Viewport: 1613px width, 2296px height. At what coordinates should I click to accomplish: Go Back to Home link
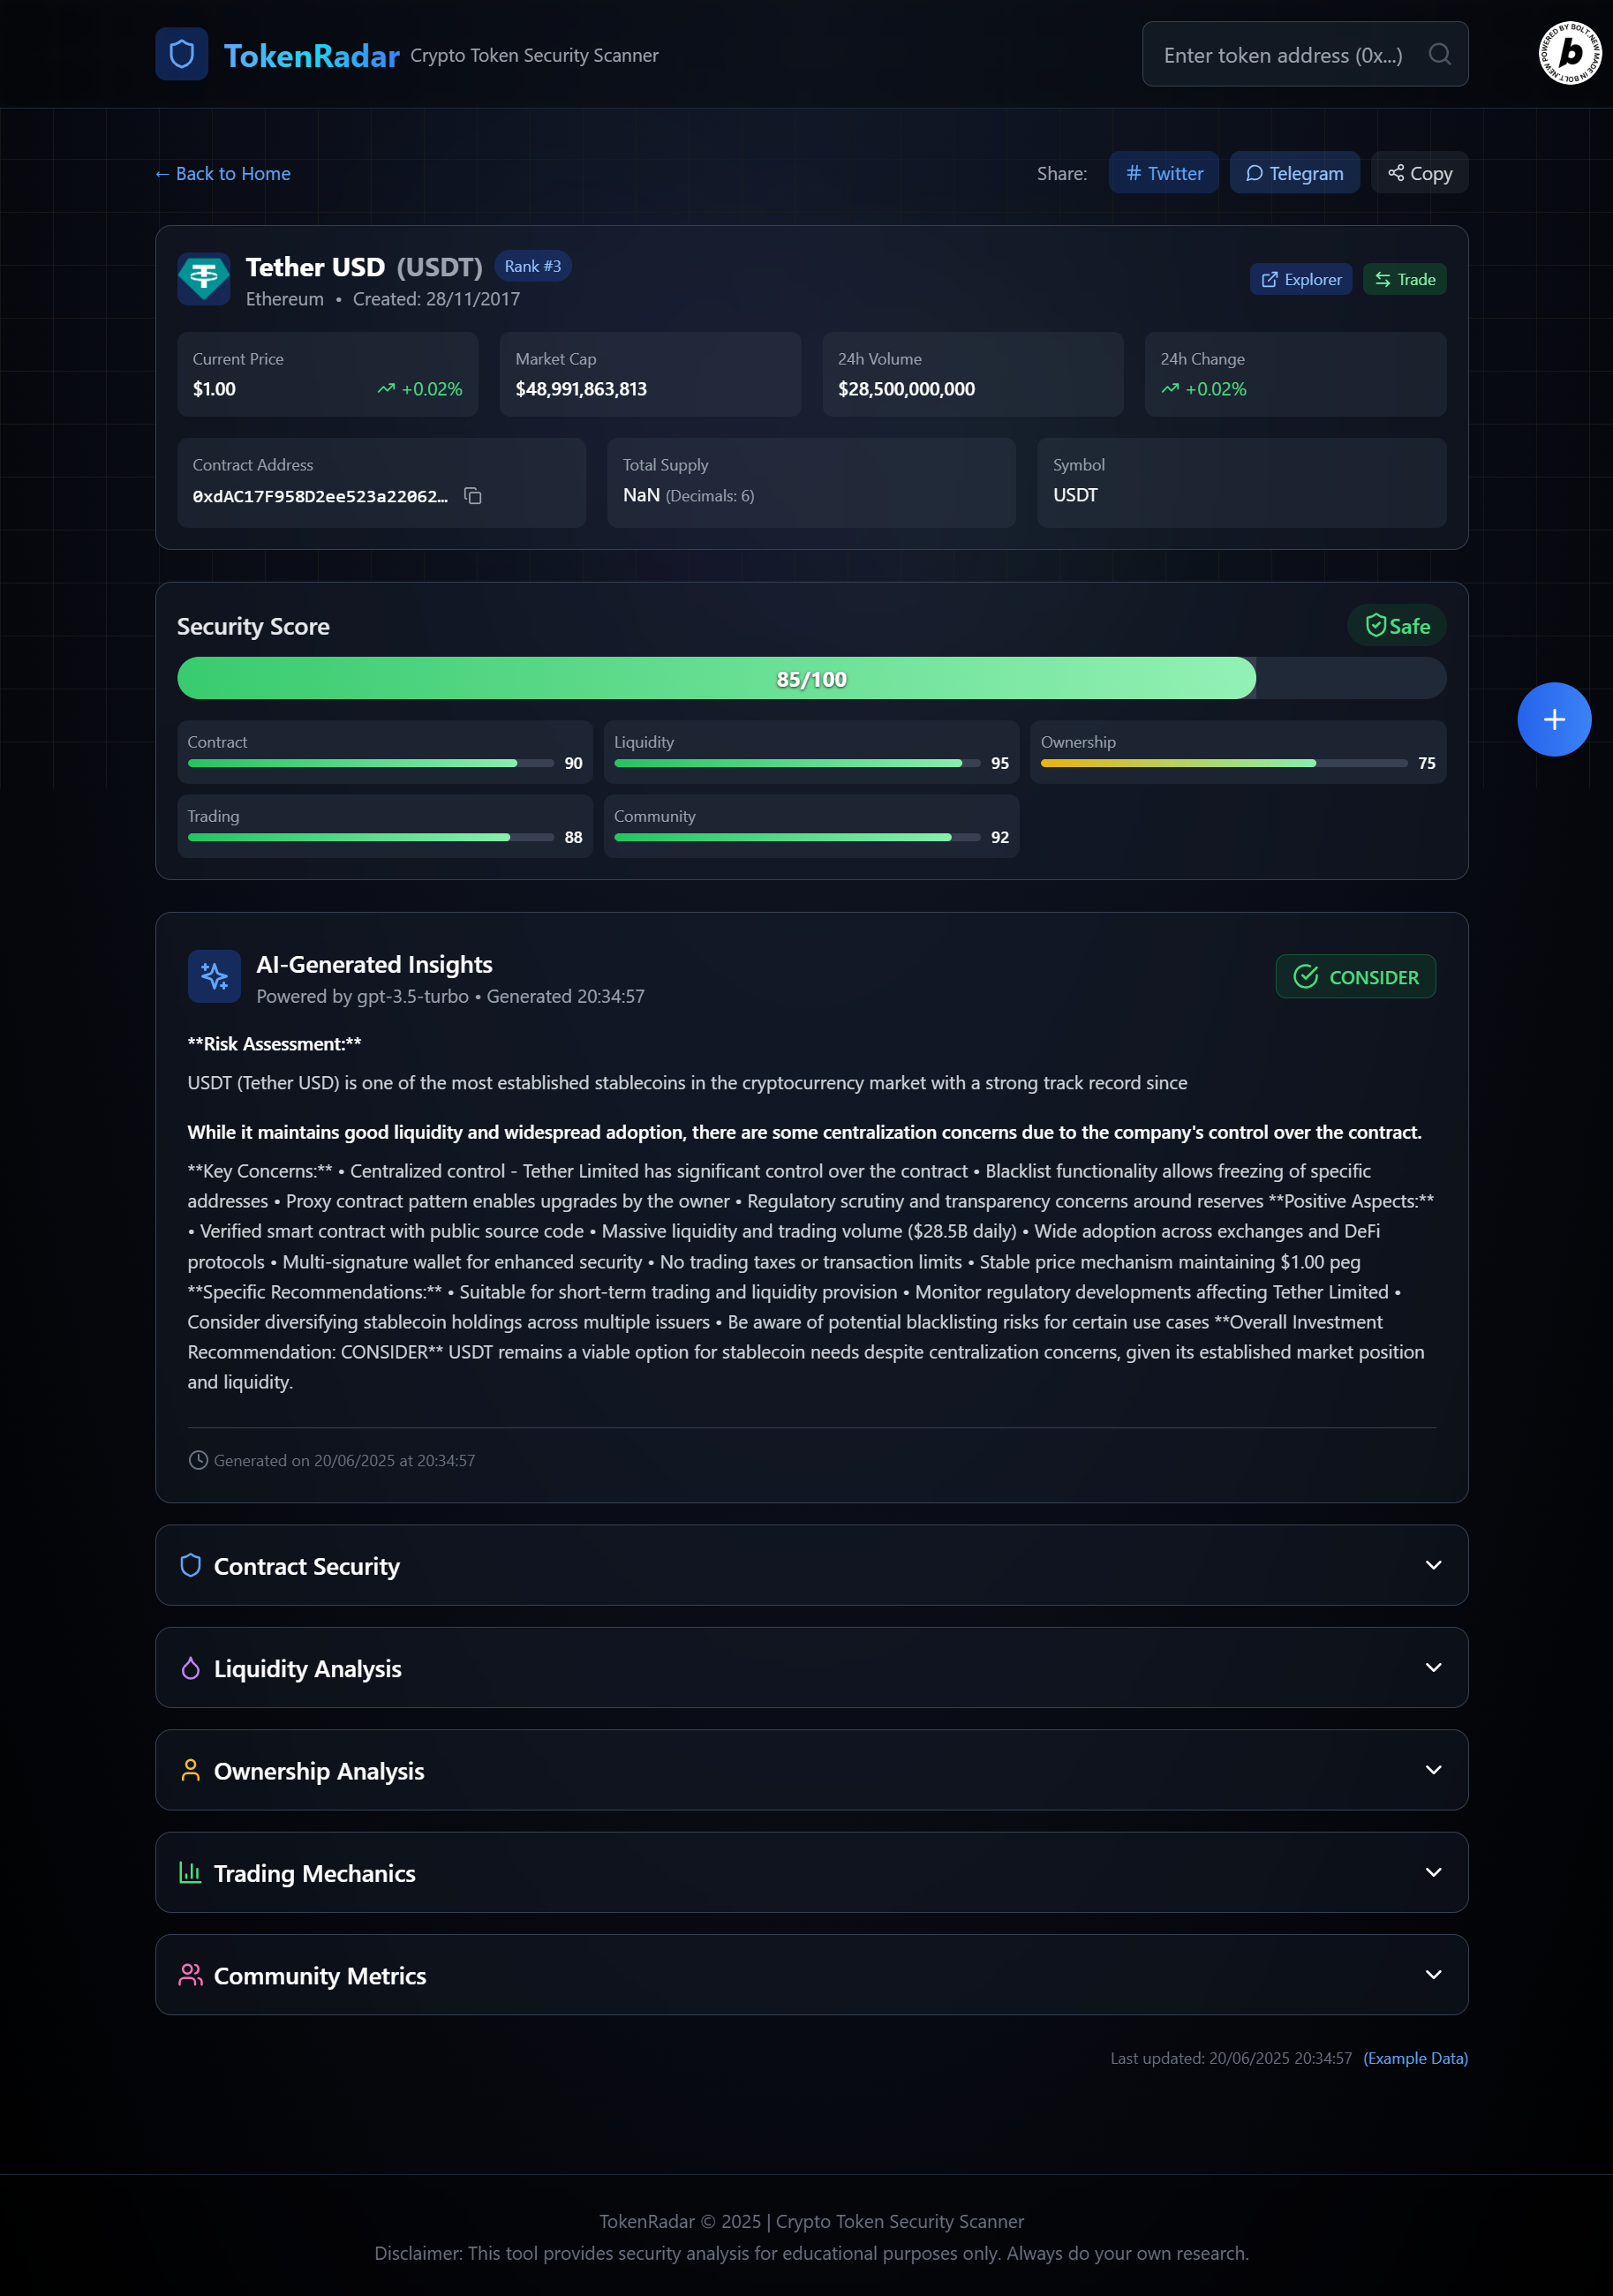click(222, 174)
